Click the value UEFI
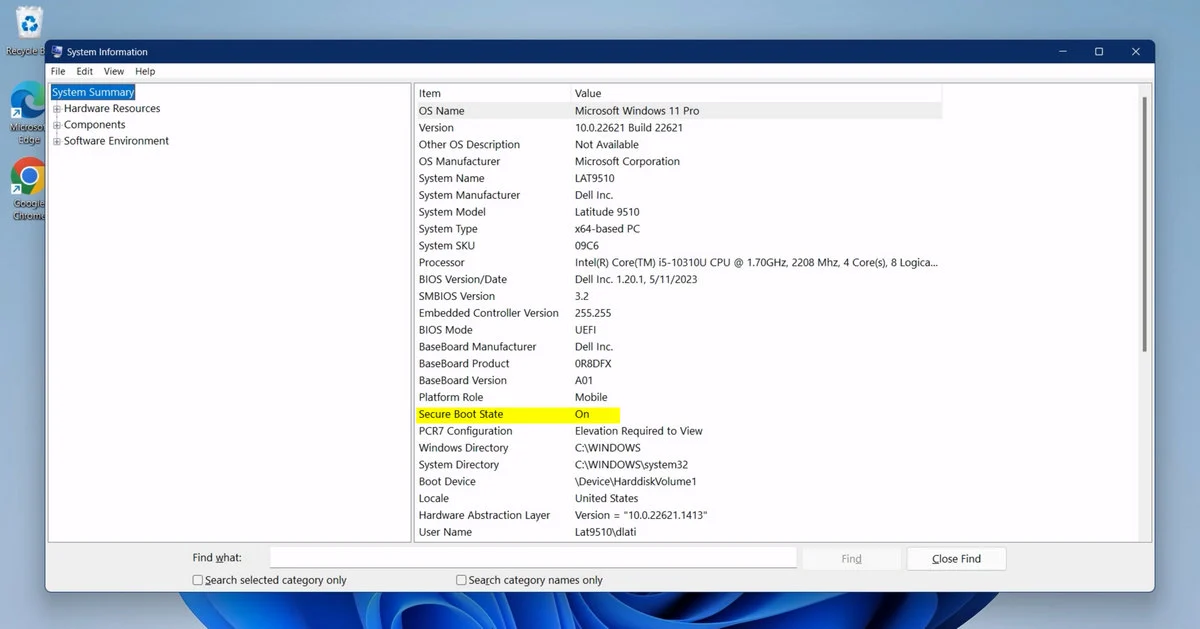This screenshot has height=629, width=1200. pyautogui.click(x=587, y=330)
